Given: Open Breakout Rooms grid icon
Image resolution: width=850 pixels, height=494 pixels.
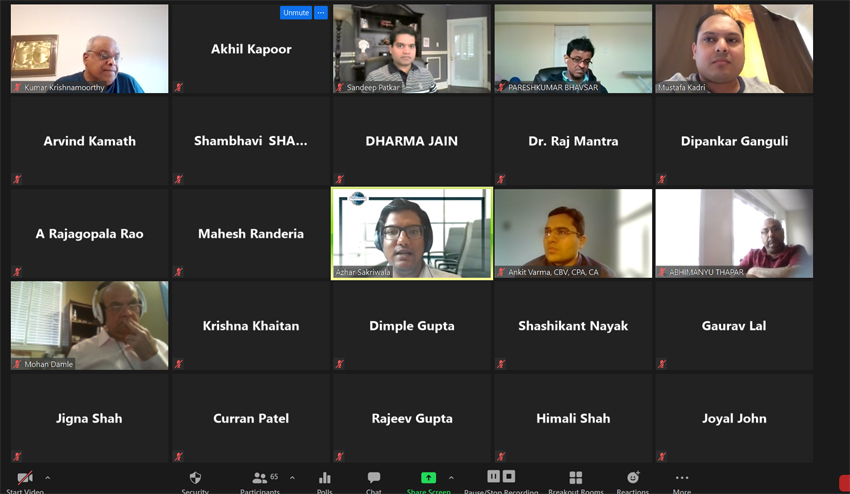Looking at the screenshot, I should pos(576,478).
